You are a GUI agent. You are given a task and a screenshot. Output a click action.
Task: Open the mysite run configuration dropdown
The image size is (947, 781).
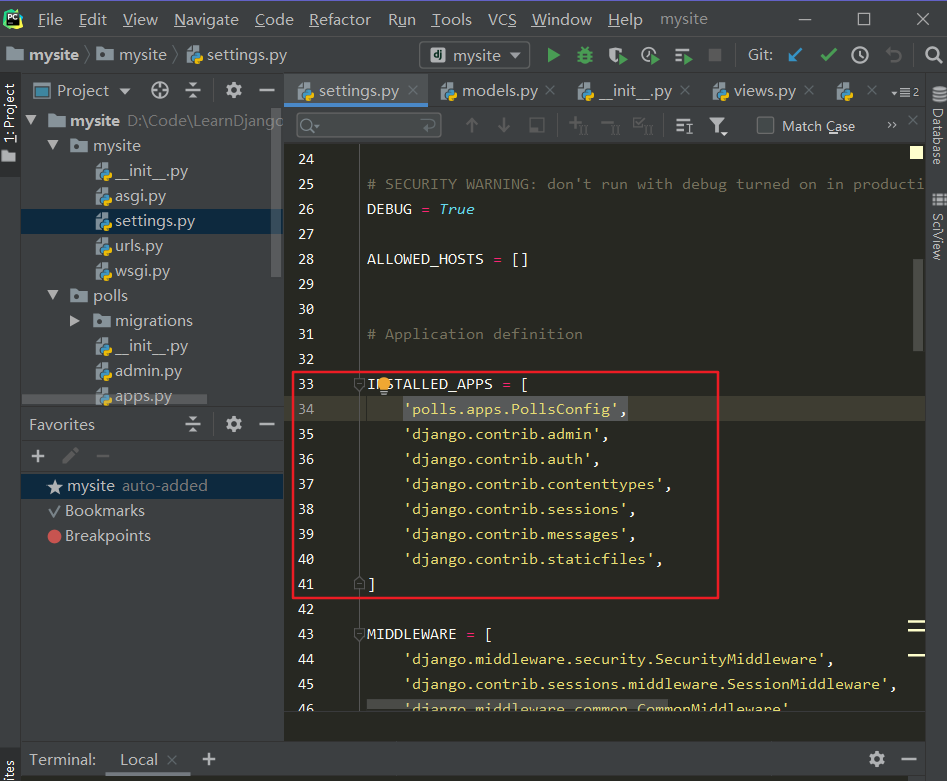coord(475,55)
